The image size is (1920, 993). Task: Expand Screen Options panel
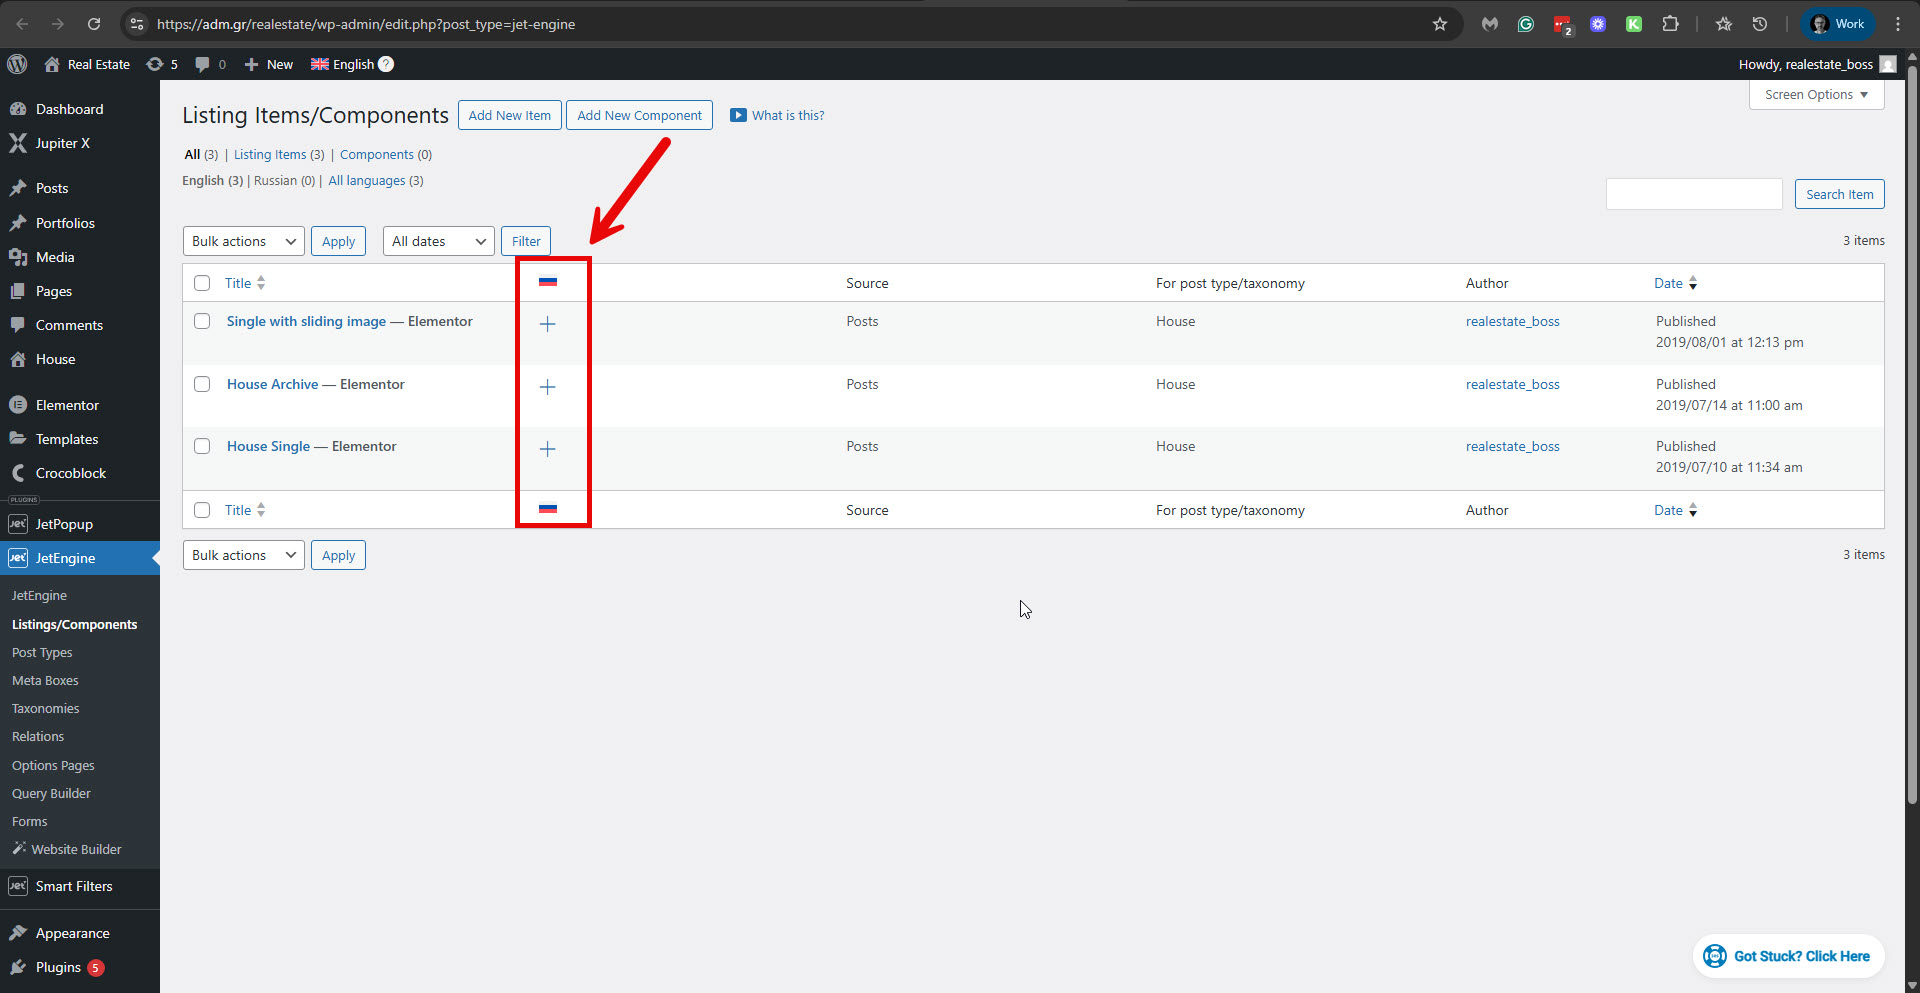point(1816,95)
